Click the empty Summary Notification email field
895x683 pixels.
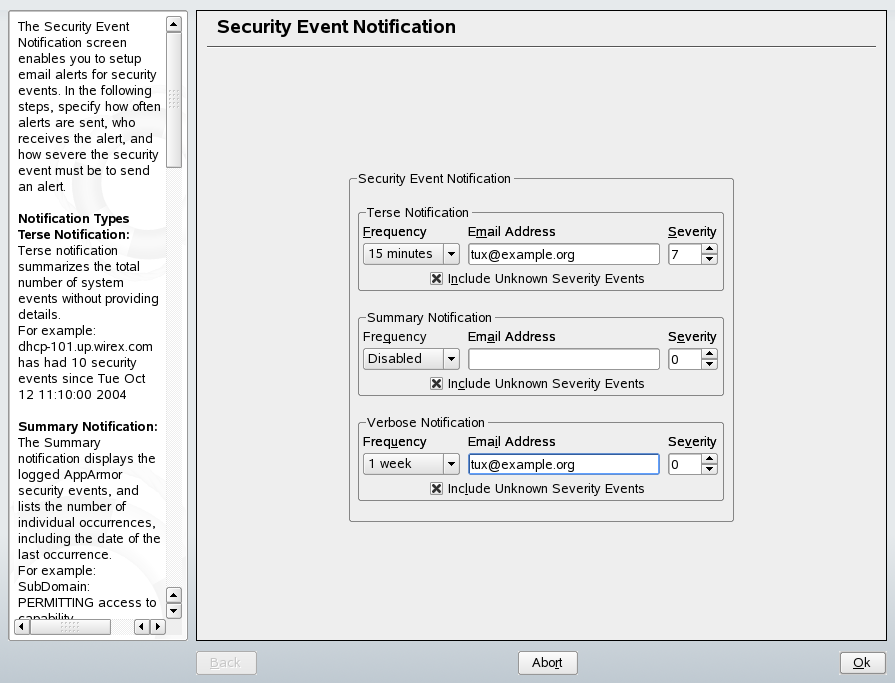tap(562, 358)
